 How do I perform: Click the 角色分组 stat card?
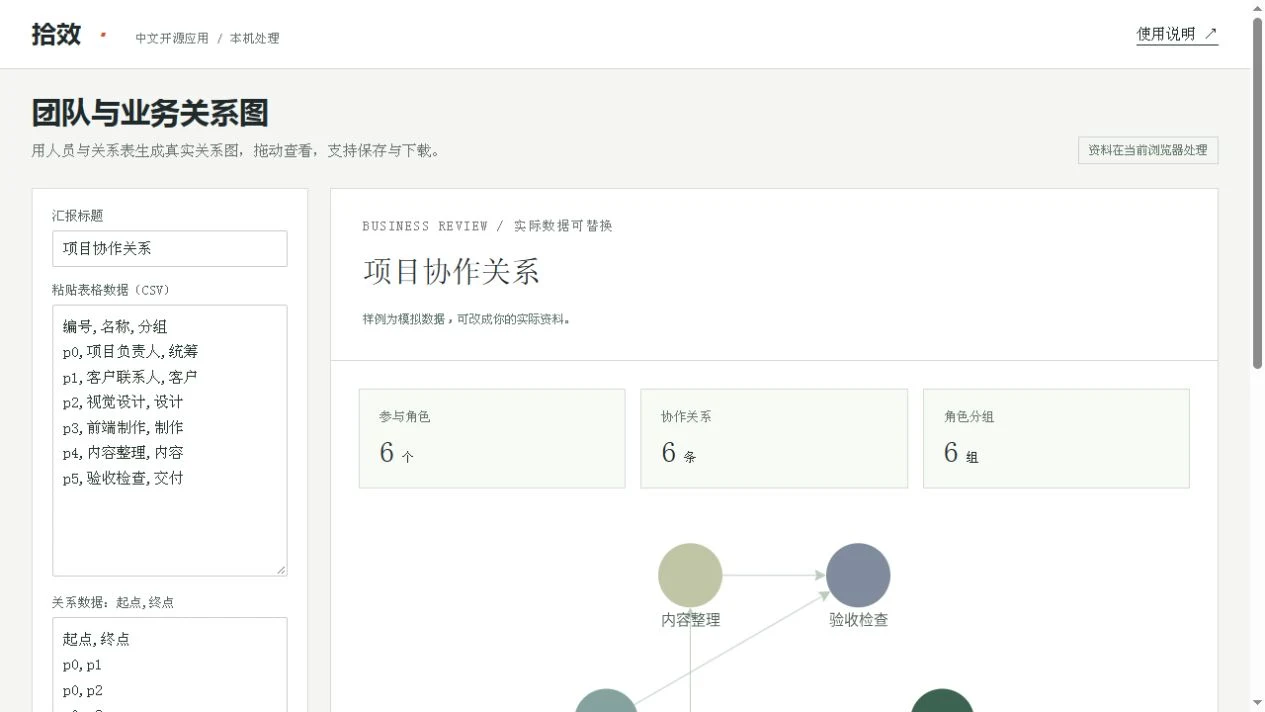[x=1056, y=438]
